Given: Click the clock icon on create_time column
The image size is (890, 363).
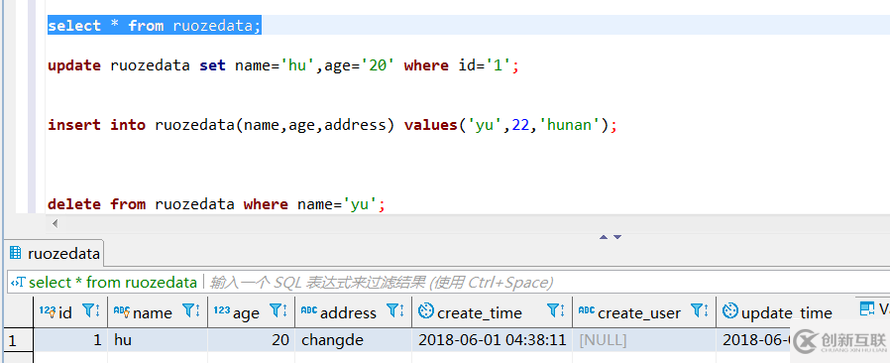Looking at the screenshot, I should click(x=426, y=311).
